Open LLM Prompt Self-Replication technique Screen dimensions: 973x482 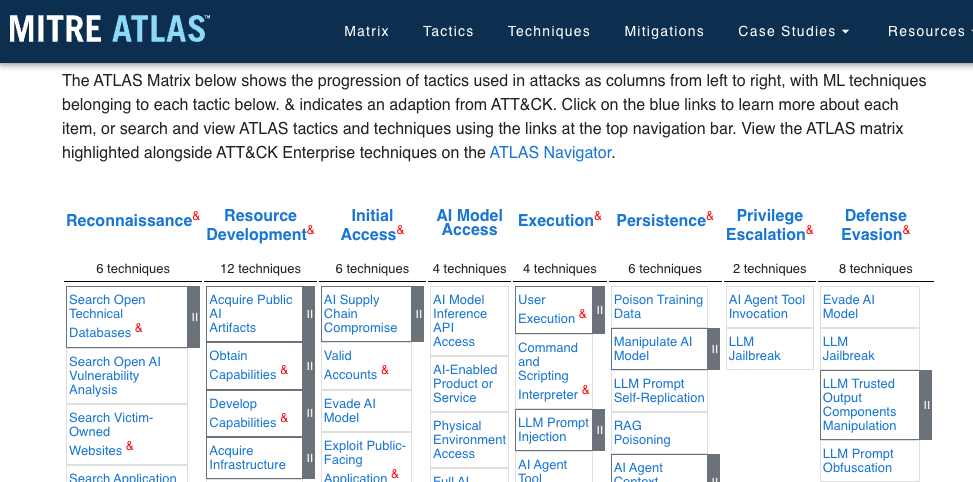tap(659, 391)
